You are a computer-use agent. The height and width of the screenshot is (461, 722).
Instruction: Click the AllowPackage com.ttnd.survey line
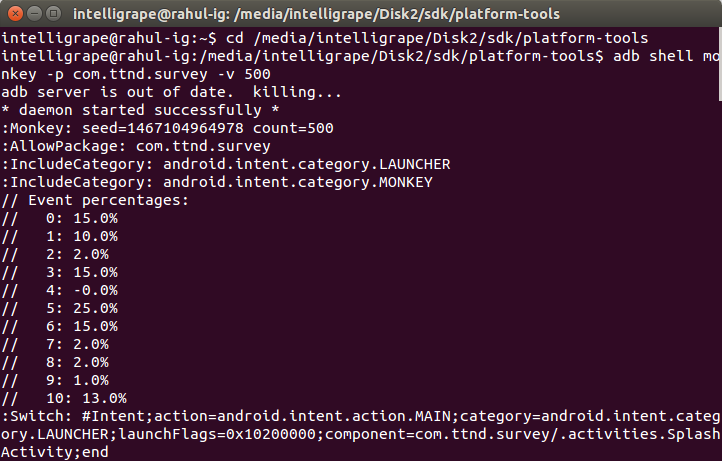[x=136, y=146]
